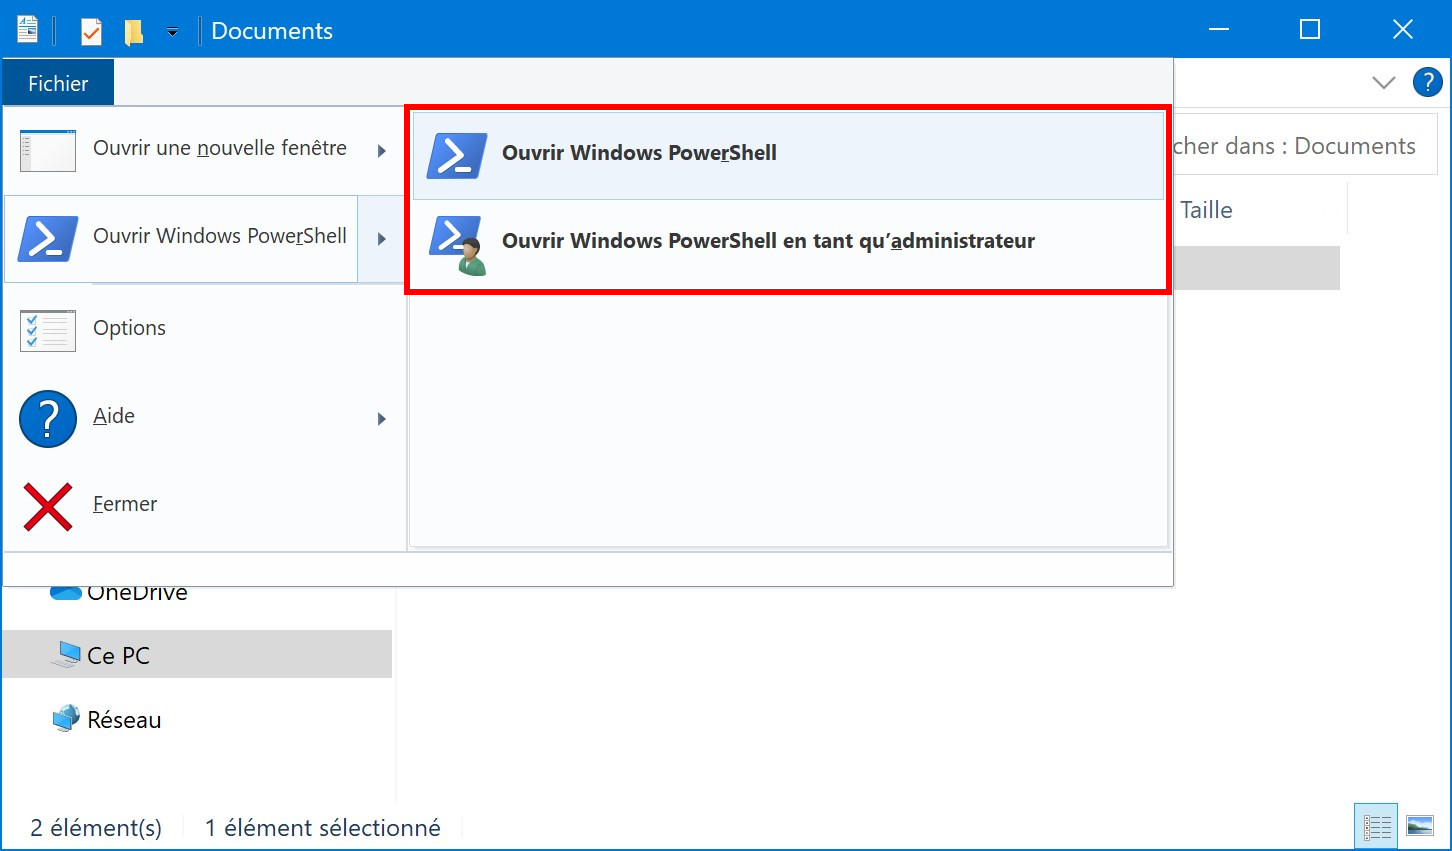Select 'Réseau' in the navigation pane

tap(107, 719)
